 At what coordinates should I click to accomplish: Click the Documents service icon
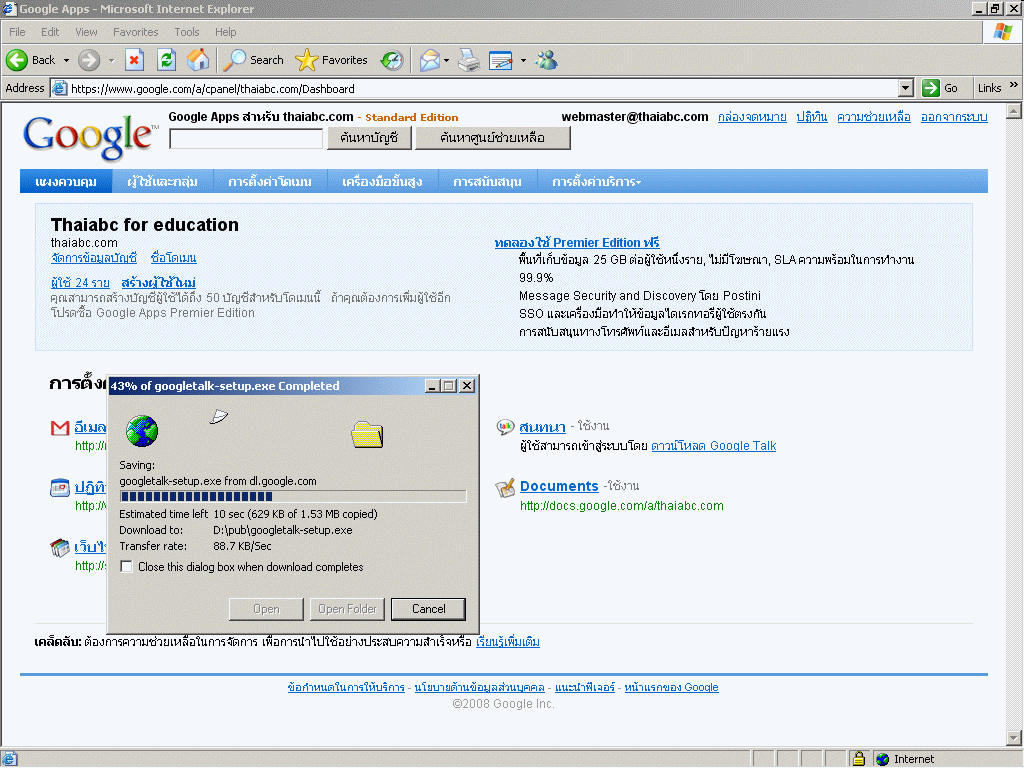[505, 487]
